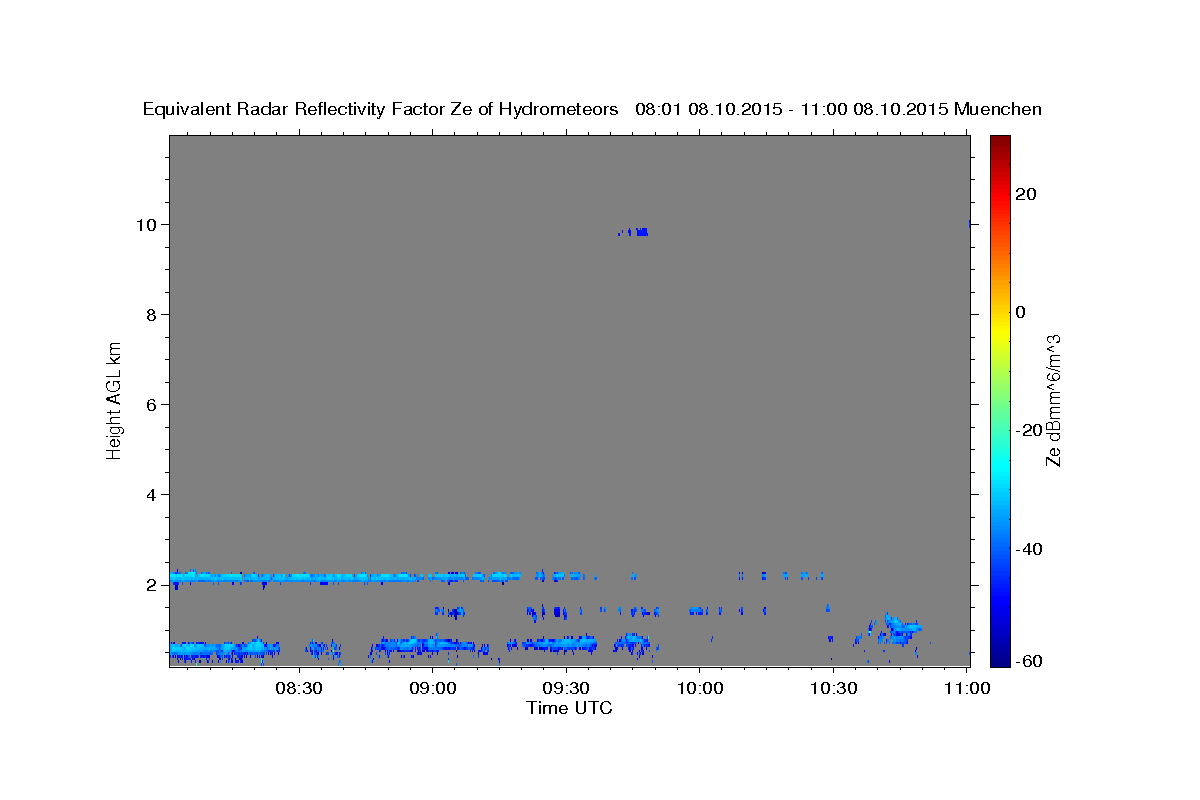Viewport: 1200px width, 800px height.
Task: Click the cyan cloud layer at 2 km near 08:30
Action: pos(299,577)
